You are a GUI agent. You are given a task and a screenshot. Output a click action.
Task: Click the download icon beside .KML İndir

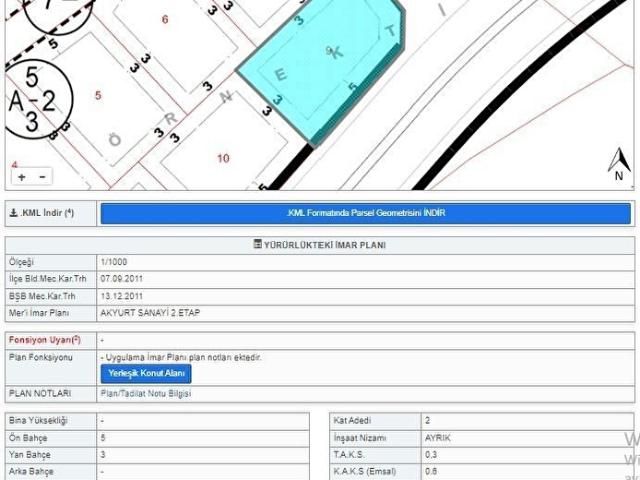point(14,213)
